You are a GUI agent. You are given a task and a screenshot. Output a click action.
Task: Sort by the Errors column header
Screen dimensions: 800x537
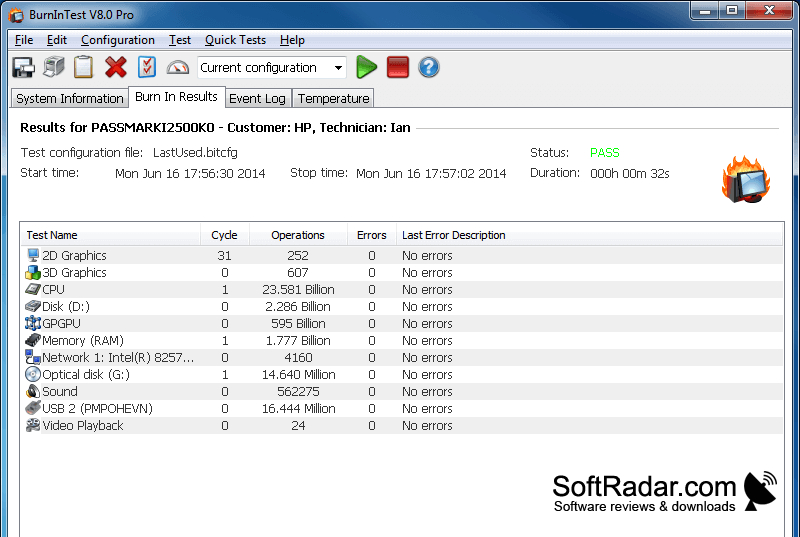[x=371, y=235]
